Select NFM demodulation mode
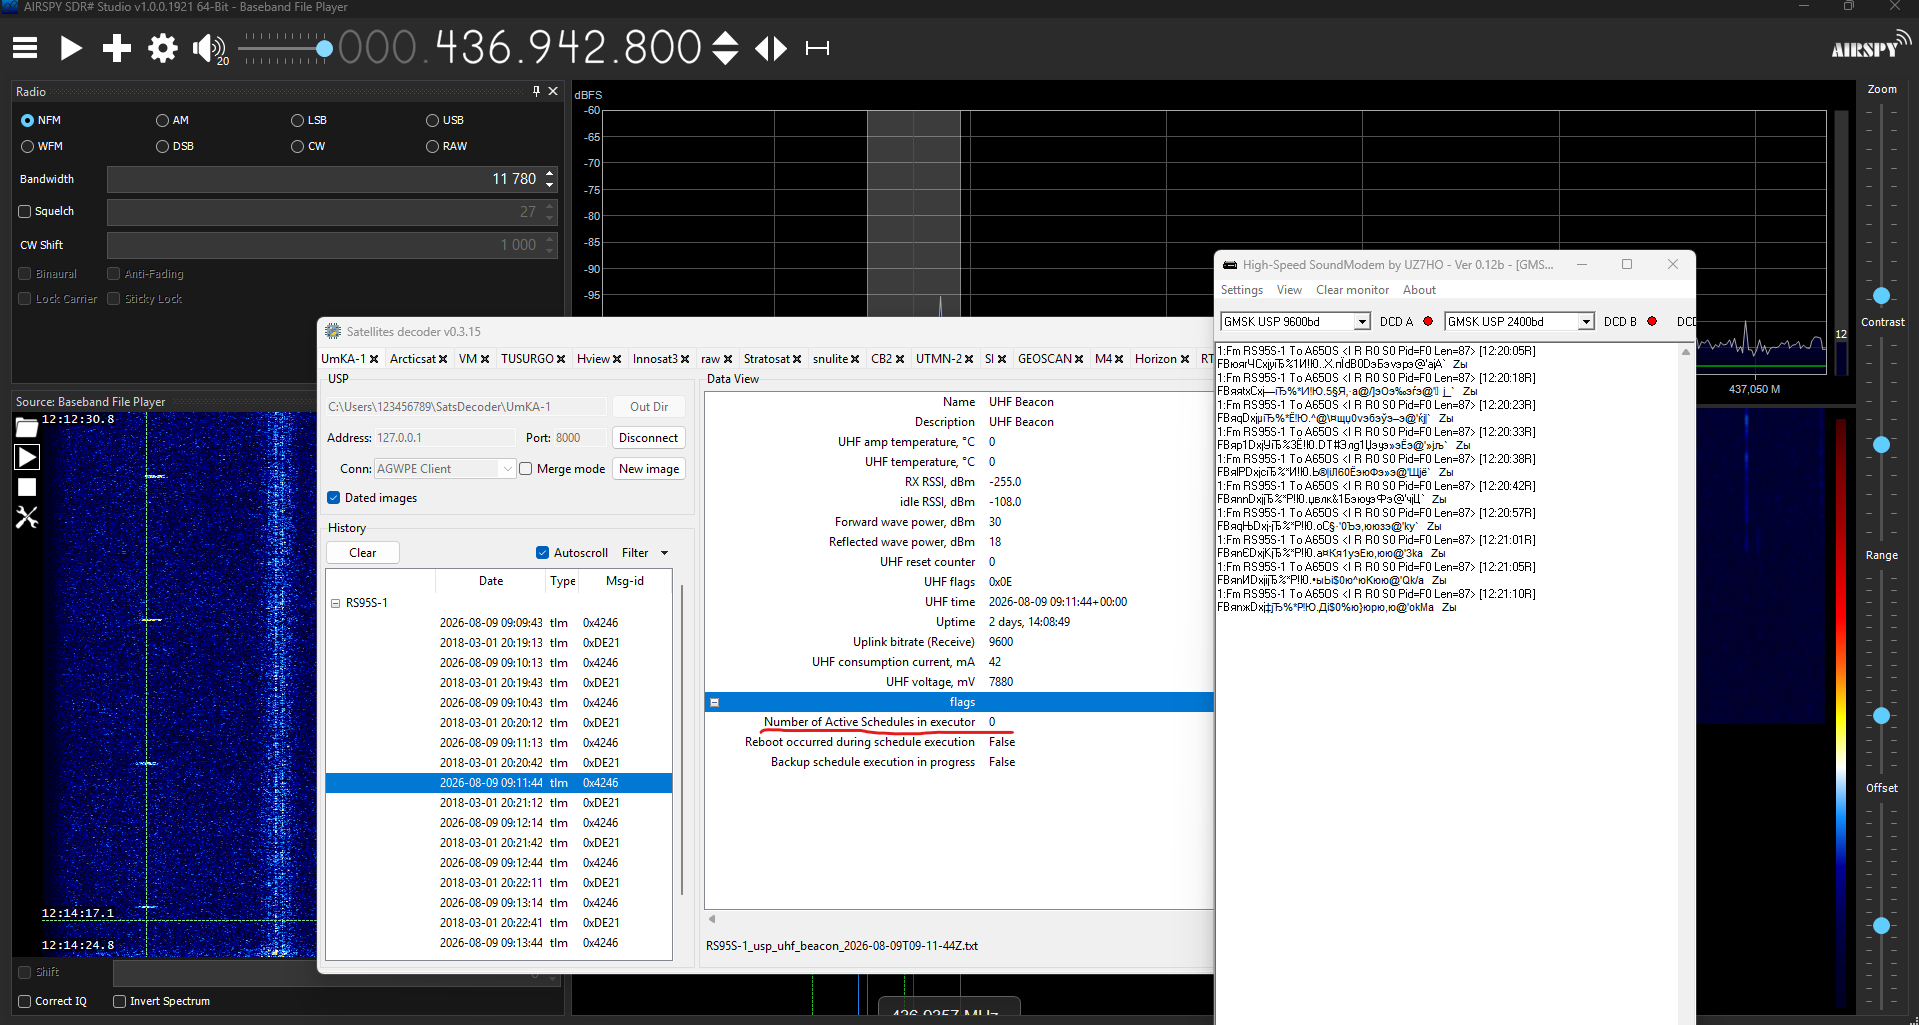The height and width of the screenshot is (1025, 1919). pyautogui.click(x=28, y=120)
